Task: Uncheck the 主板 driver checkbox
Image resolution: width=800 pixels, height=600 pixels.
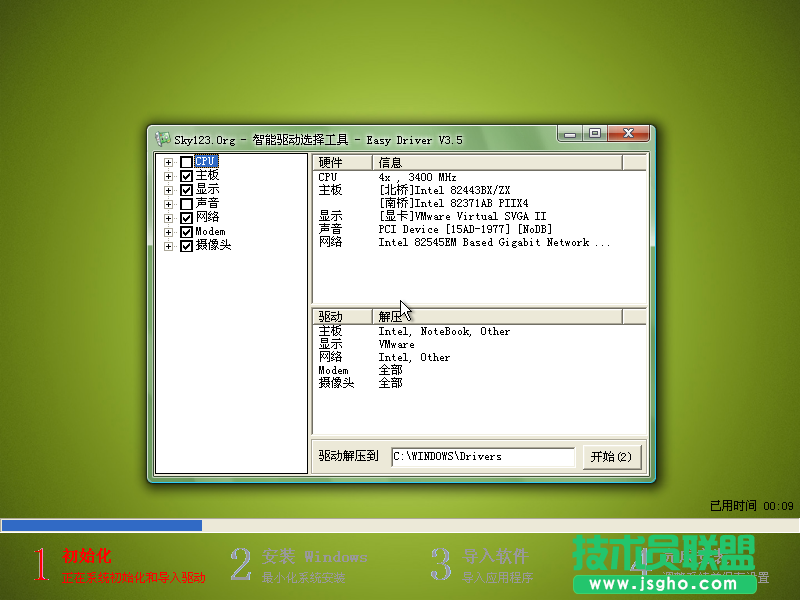Action: coord(186,176)
